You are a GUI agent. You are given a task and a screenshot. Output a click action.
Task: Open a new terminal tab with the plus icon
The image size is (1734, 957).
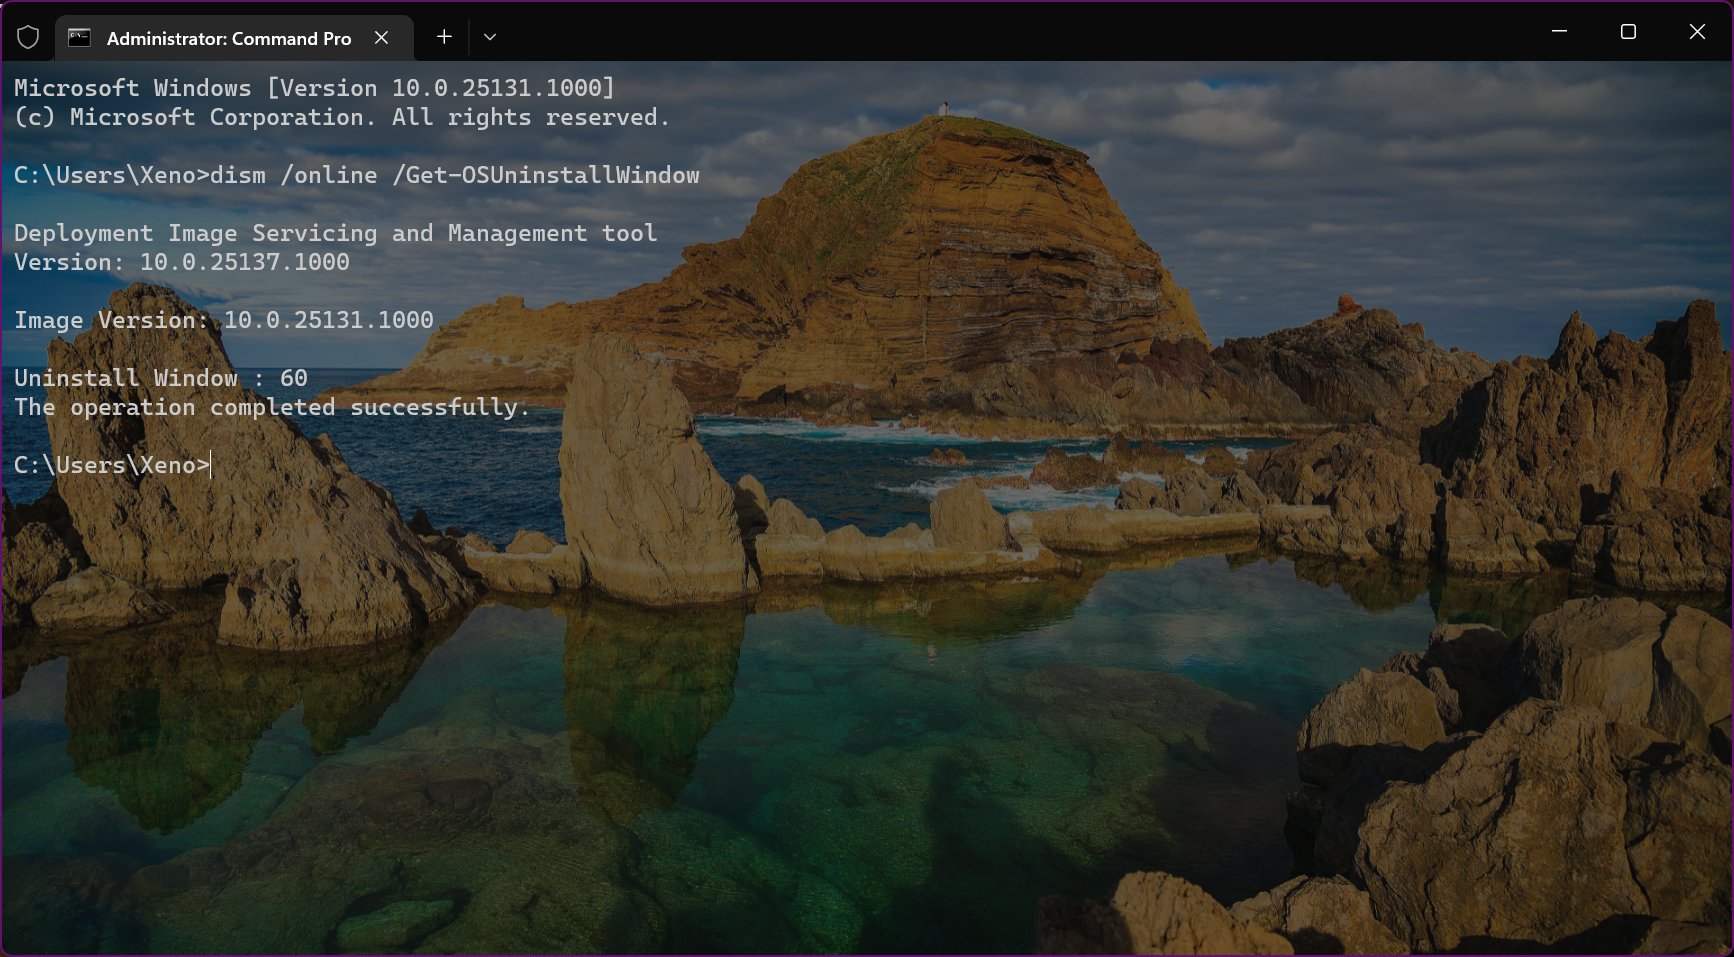click(x=443, y=36)
